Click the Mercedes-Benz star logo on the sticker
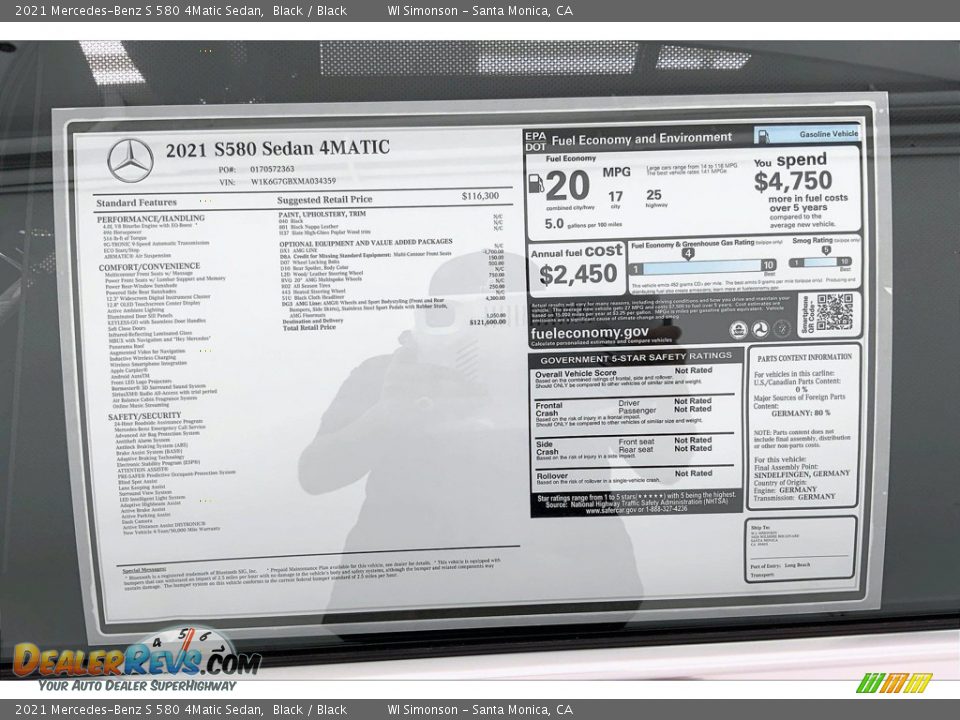 130,160
